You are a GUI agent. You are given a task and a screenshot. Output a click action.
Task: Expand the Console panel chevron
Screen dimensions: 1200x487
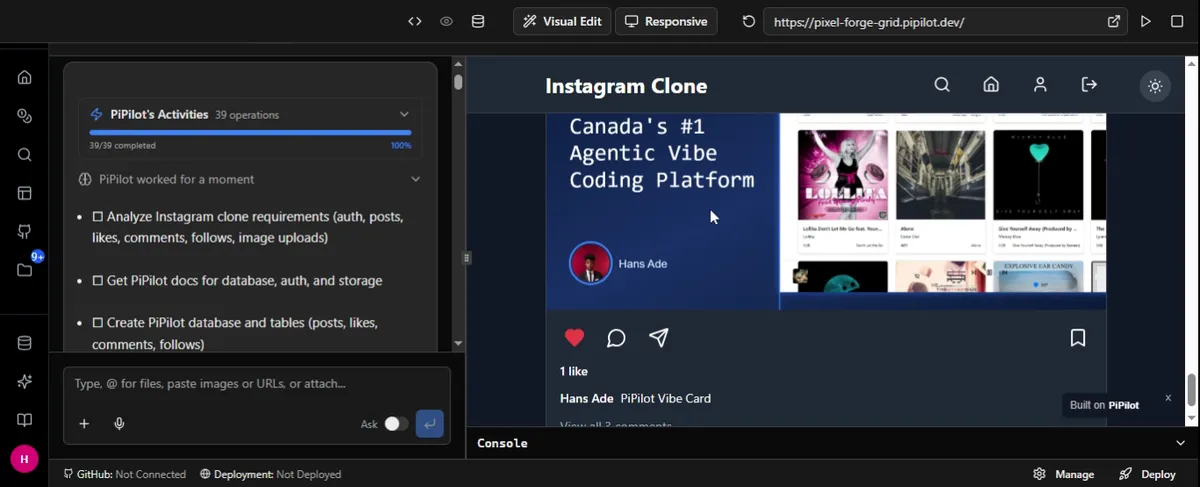pos(1180,443)
